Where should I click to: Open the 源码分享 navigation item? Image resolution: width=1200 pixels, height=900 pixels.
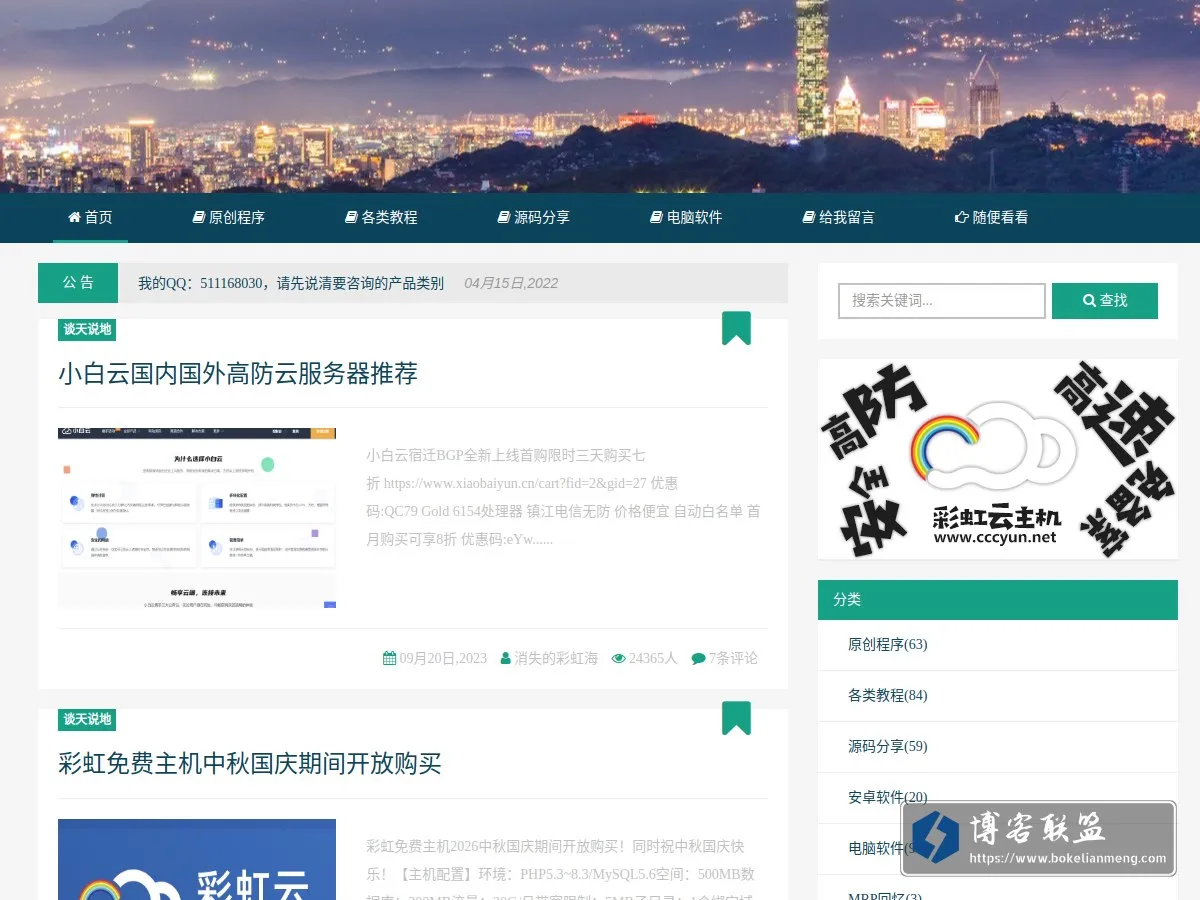pos(533,217)
